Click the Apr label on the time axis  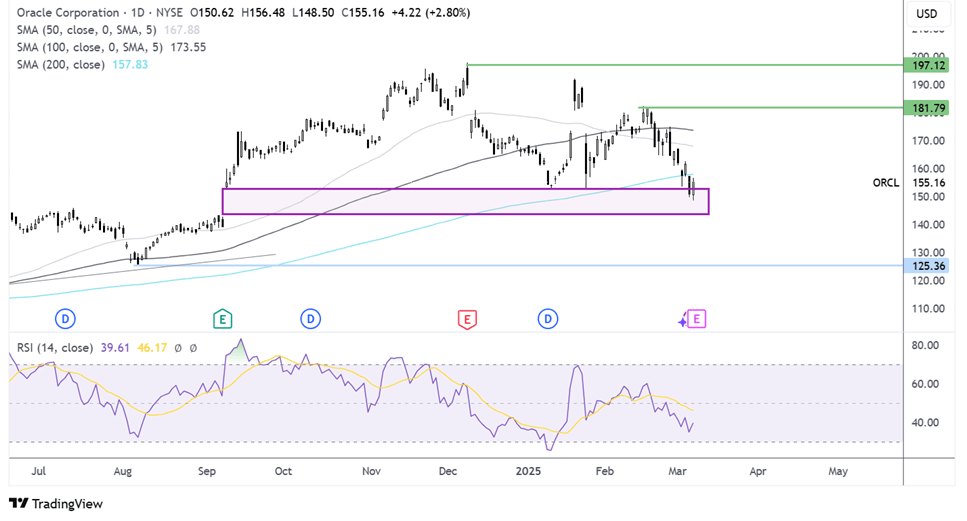point(758,471)
